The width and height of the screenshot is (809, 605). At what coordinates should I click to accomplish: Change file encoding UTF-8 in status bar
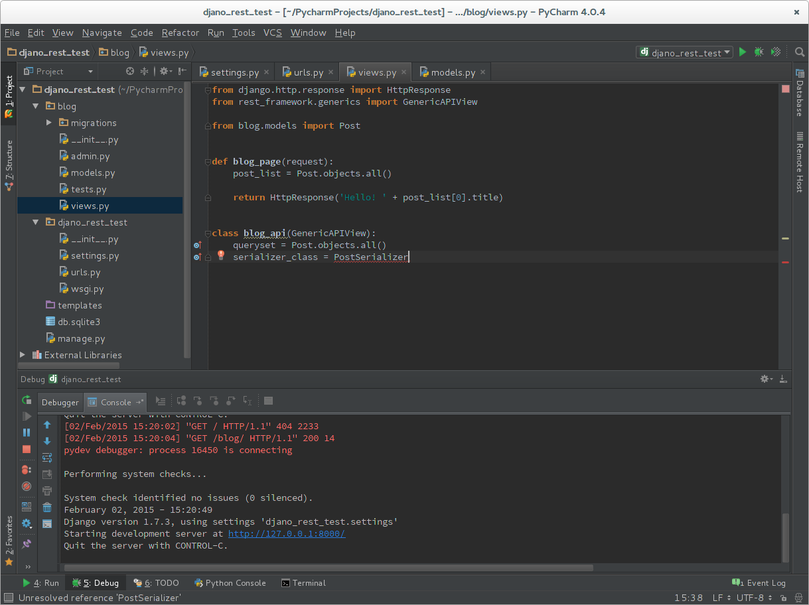(x=754, y=597)
